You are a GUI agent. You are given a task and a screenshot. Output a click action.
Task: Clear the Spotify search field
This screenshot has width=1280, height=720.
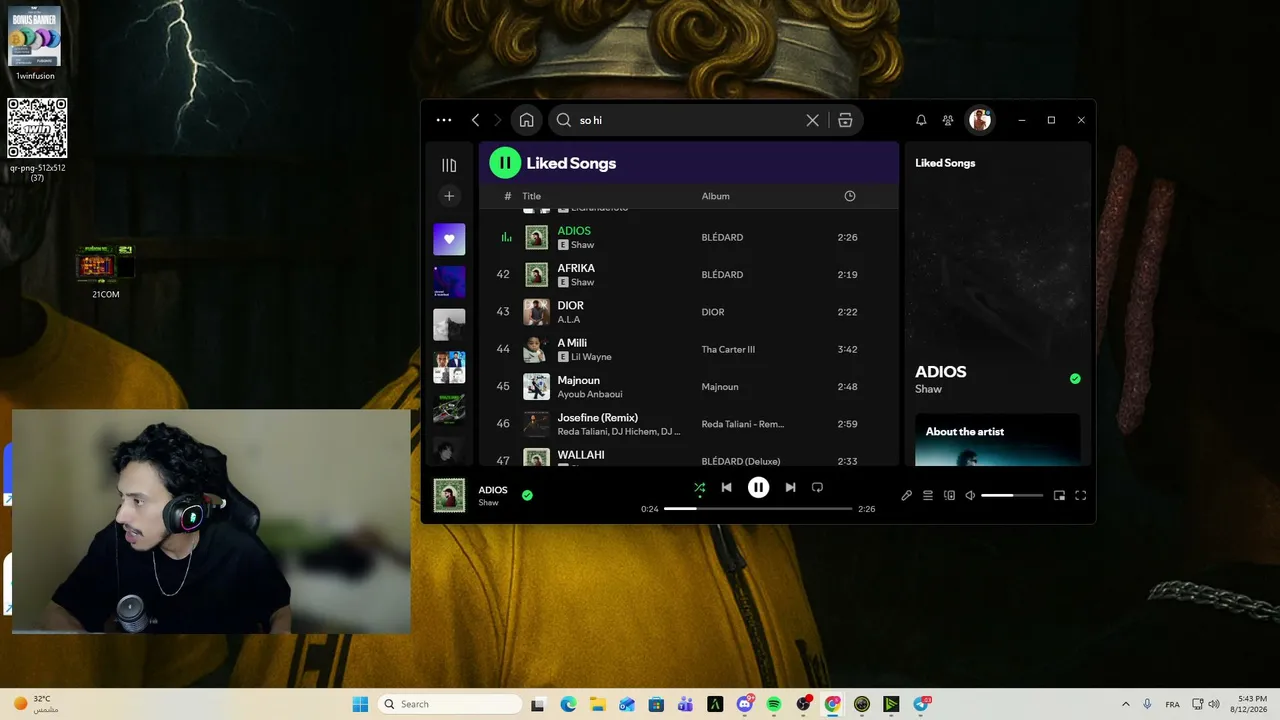[813, 120]
